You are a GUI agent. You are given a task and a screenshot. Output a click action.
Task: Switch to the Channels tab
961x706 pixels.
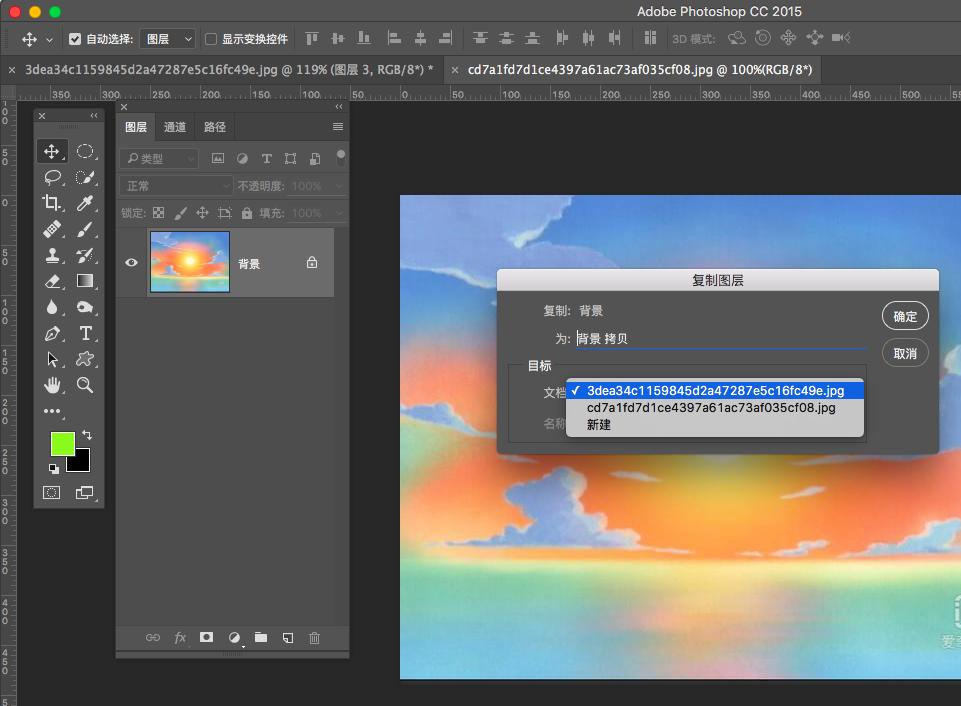(175, 127)
